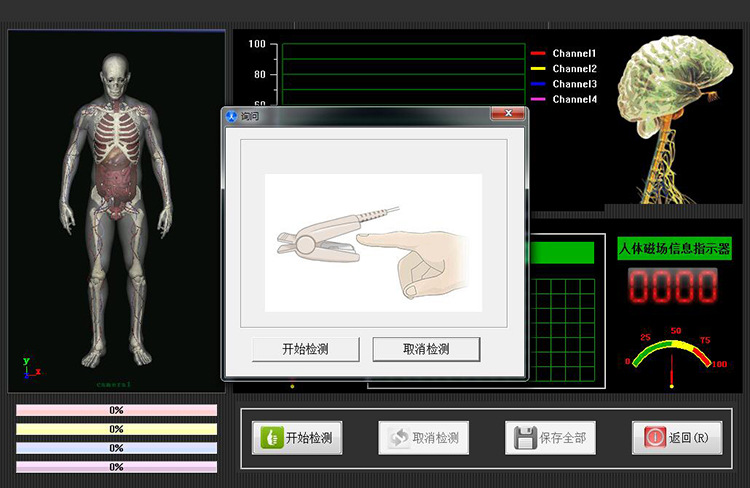The image size is (750, 488).
Task: Click the pink 0% progress bar
Action: [117, 410]
